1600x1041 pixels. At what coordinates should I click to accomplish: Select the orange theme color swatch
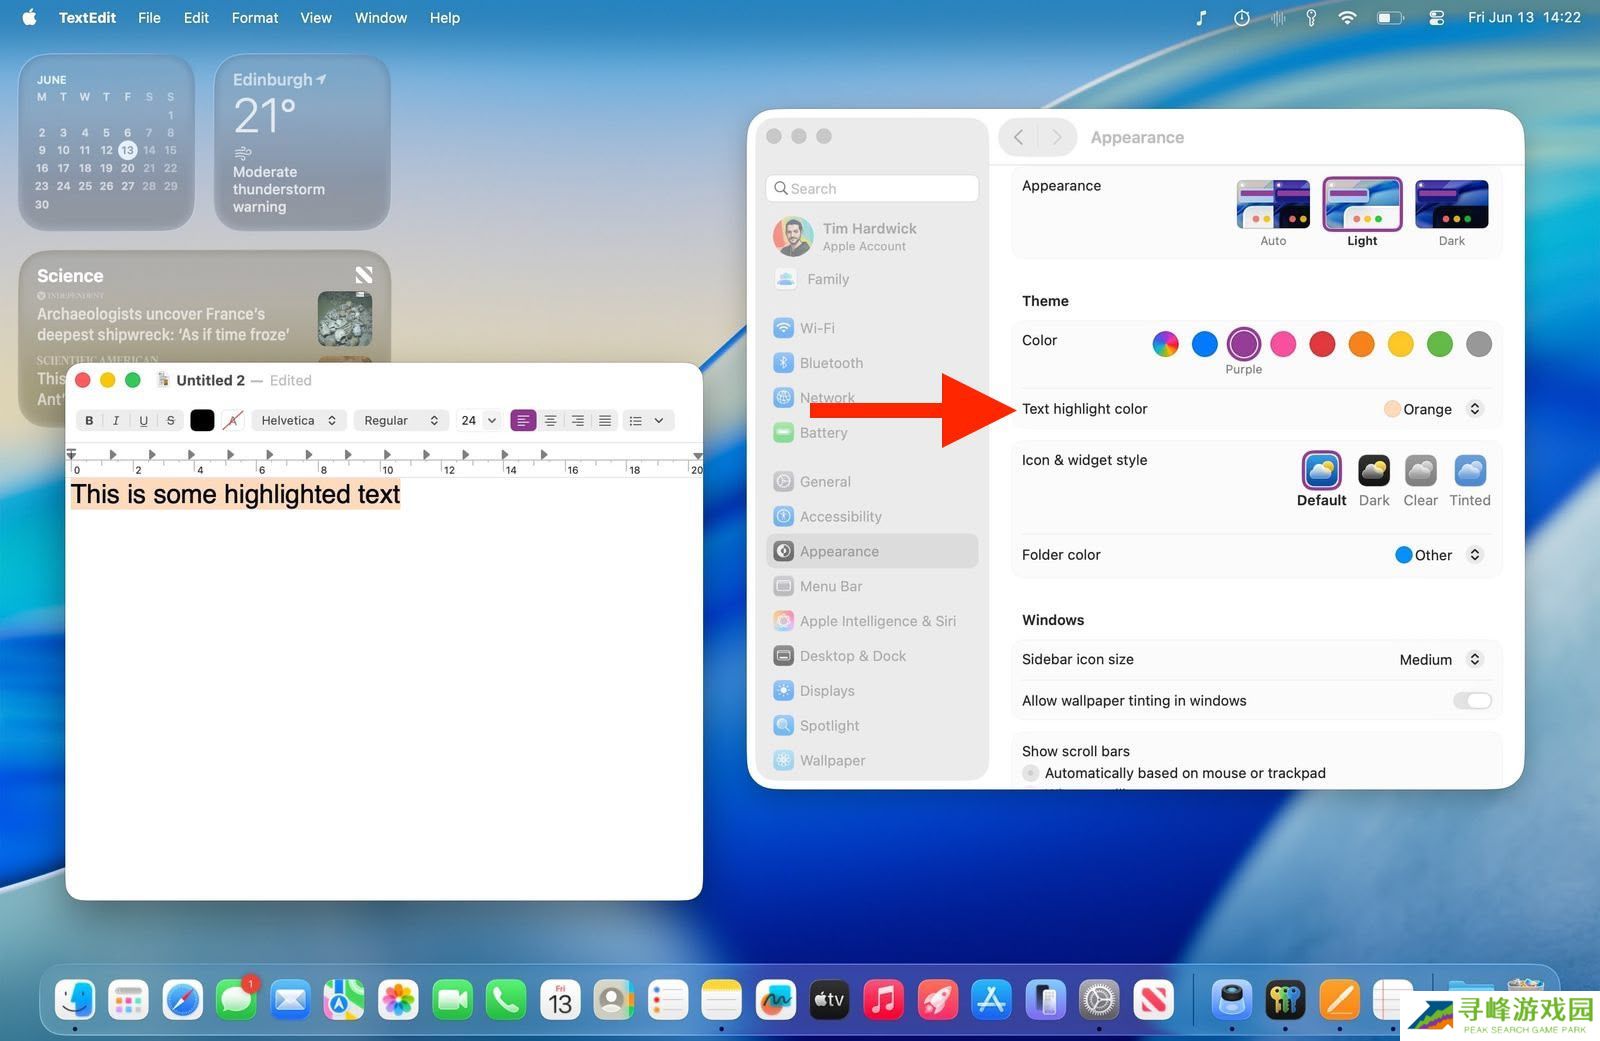point(1361,344)
